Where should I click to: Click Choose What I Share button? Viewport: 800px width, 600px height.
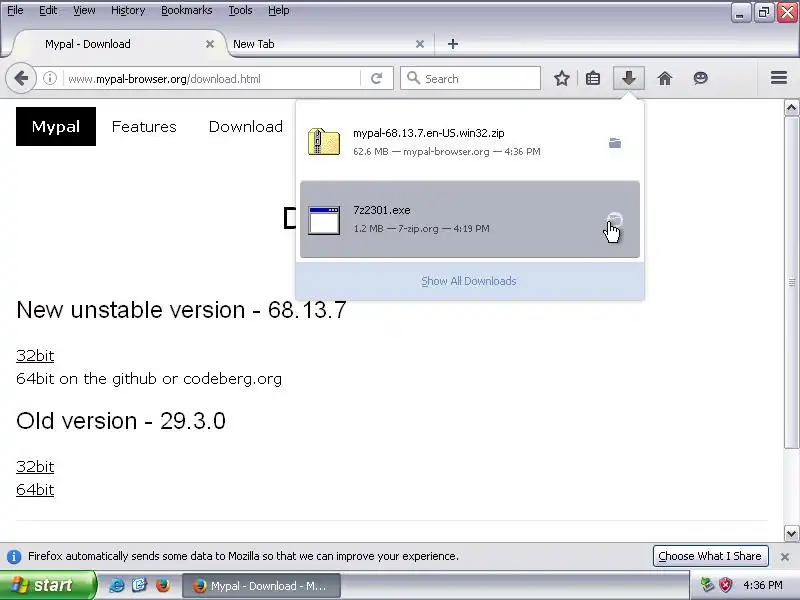[x=710, y=556]
